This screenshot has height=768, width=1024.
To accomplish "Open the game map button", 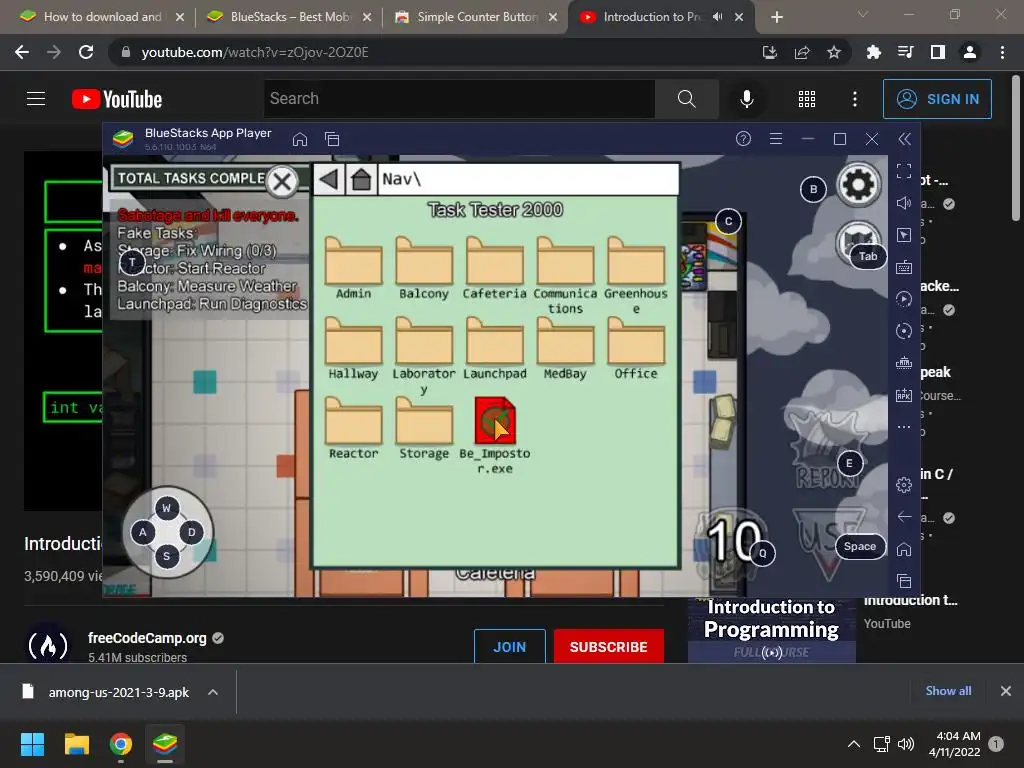I will pyautogui.click(x=858, y=242).
